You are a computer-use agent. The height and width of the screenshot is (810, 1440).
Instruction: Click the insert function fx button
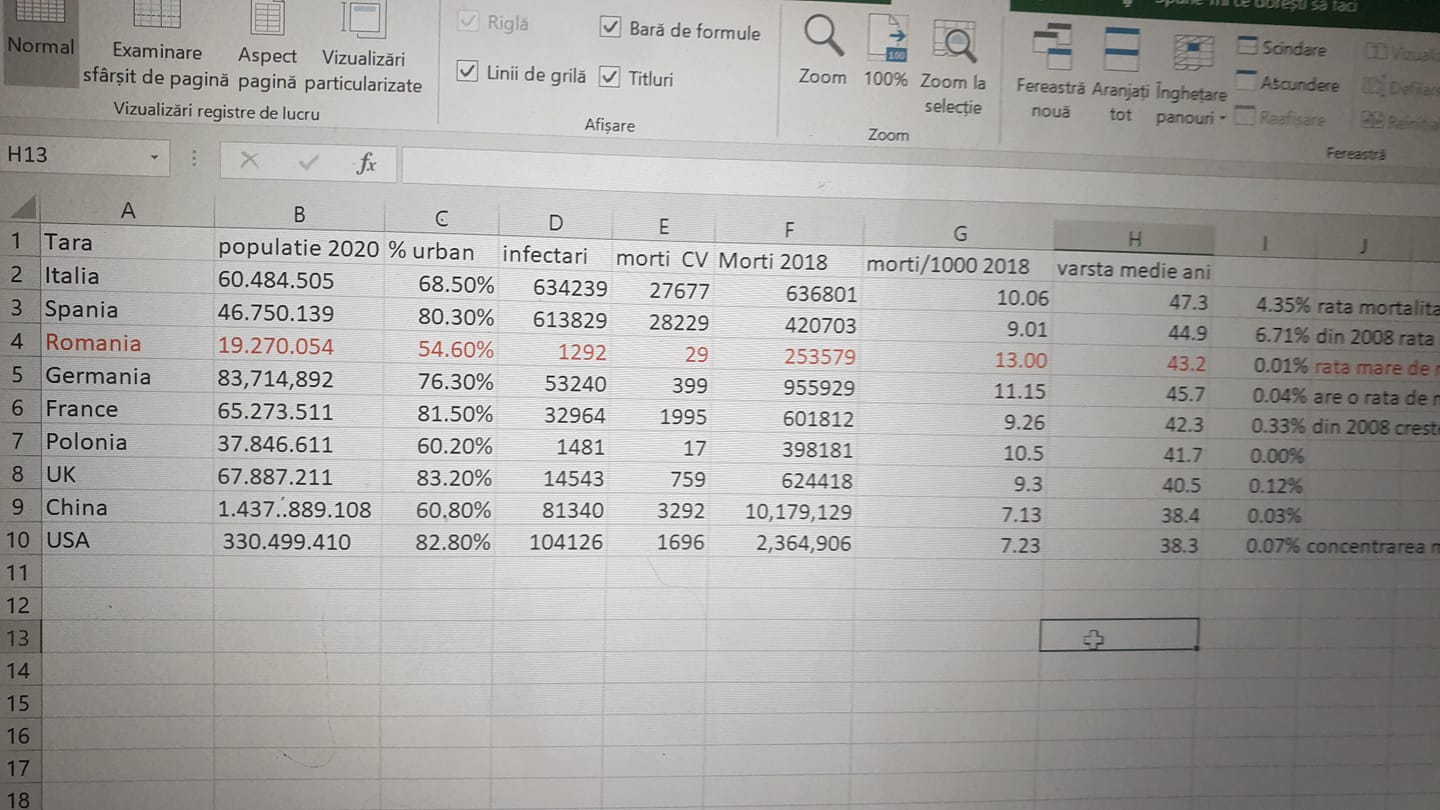[366, 163]
